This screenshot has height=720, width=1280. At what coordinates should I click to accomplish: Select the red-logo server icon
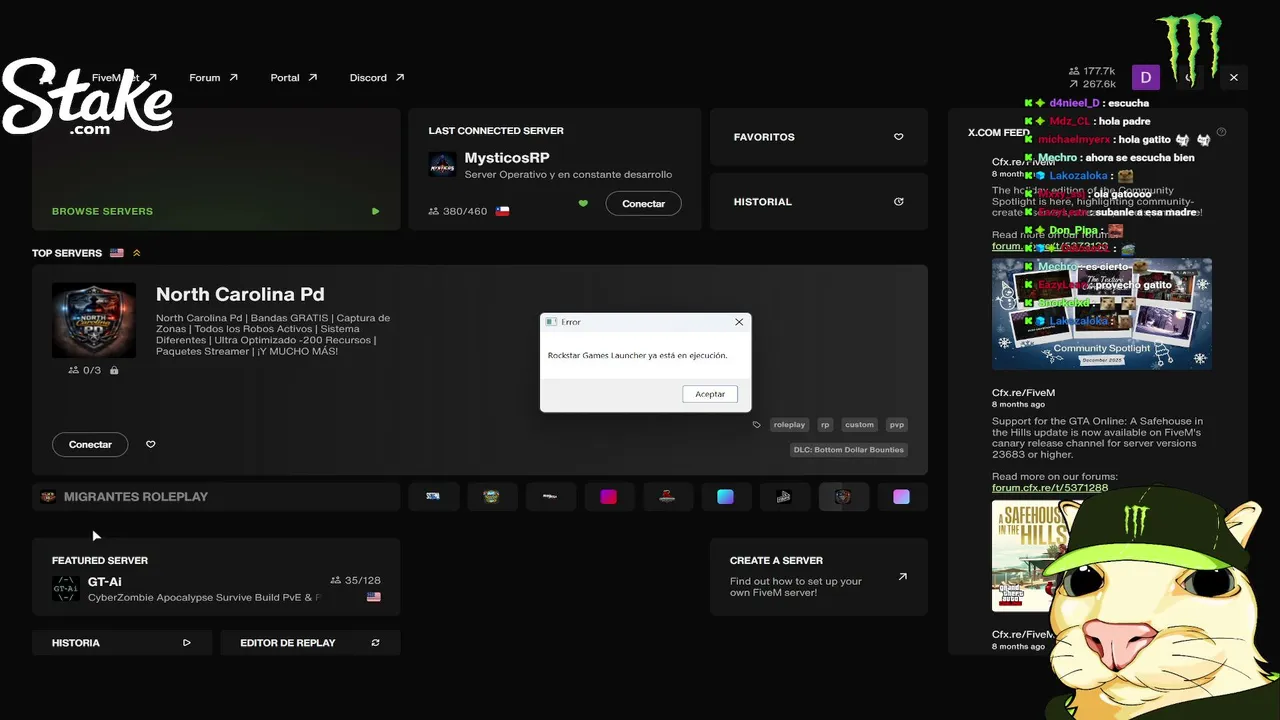tap(667, 497)
